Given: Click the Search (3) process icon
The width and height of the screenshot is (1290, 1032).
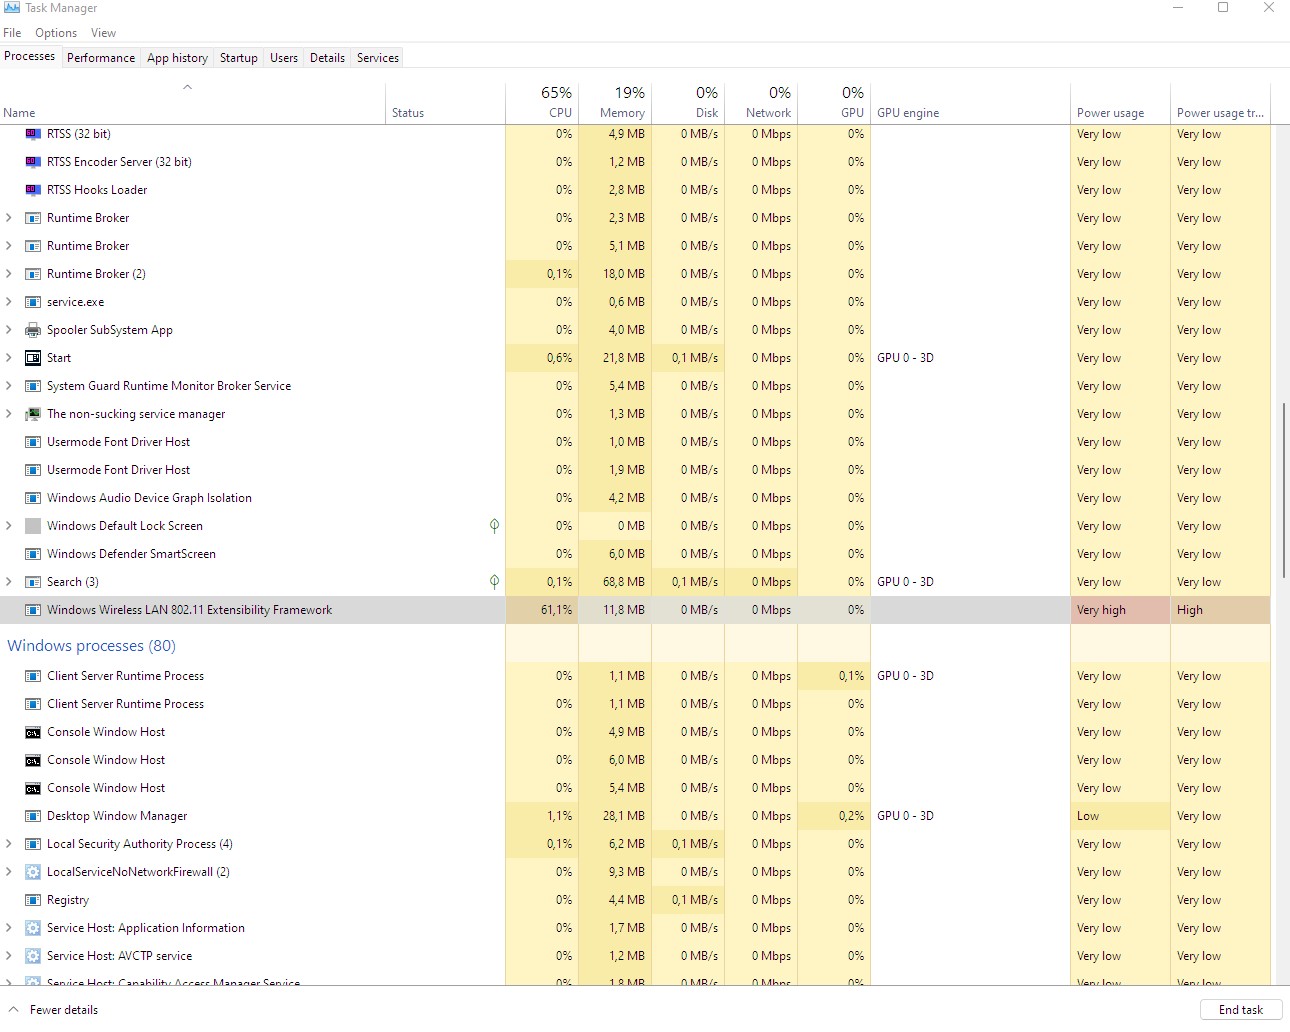Looking at the screenshot, I should [x=33, y=582].
